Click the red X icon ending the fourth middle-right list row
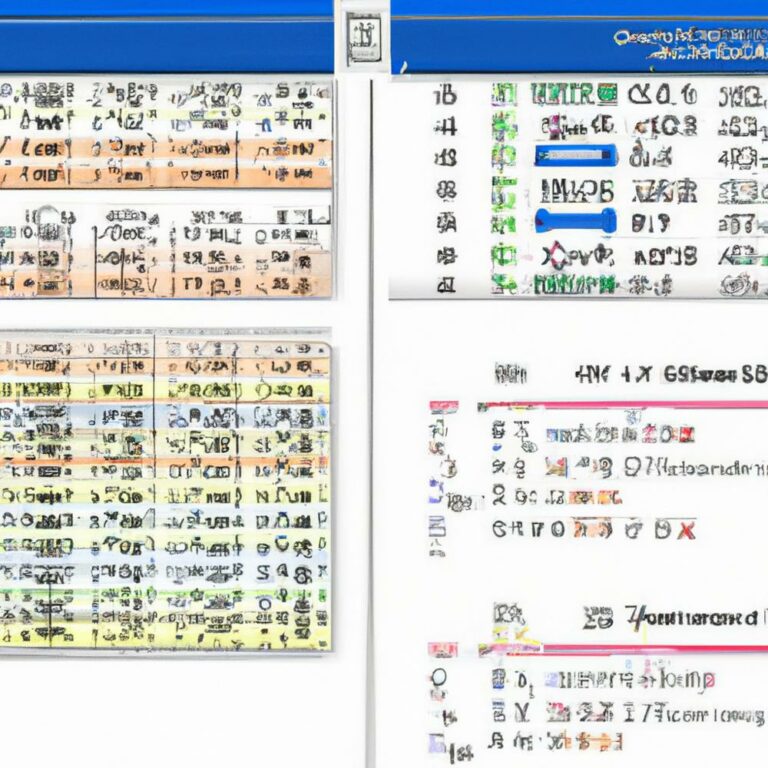 pos(686,530)
